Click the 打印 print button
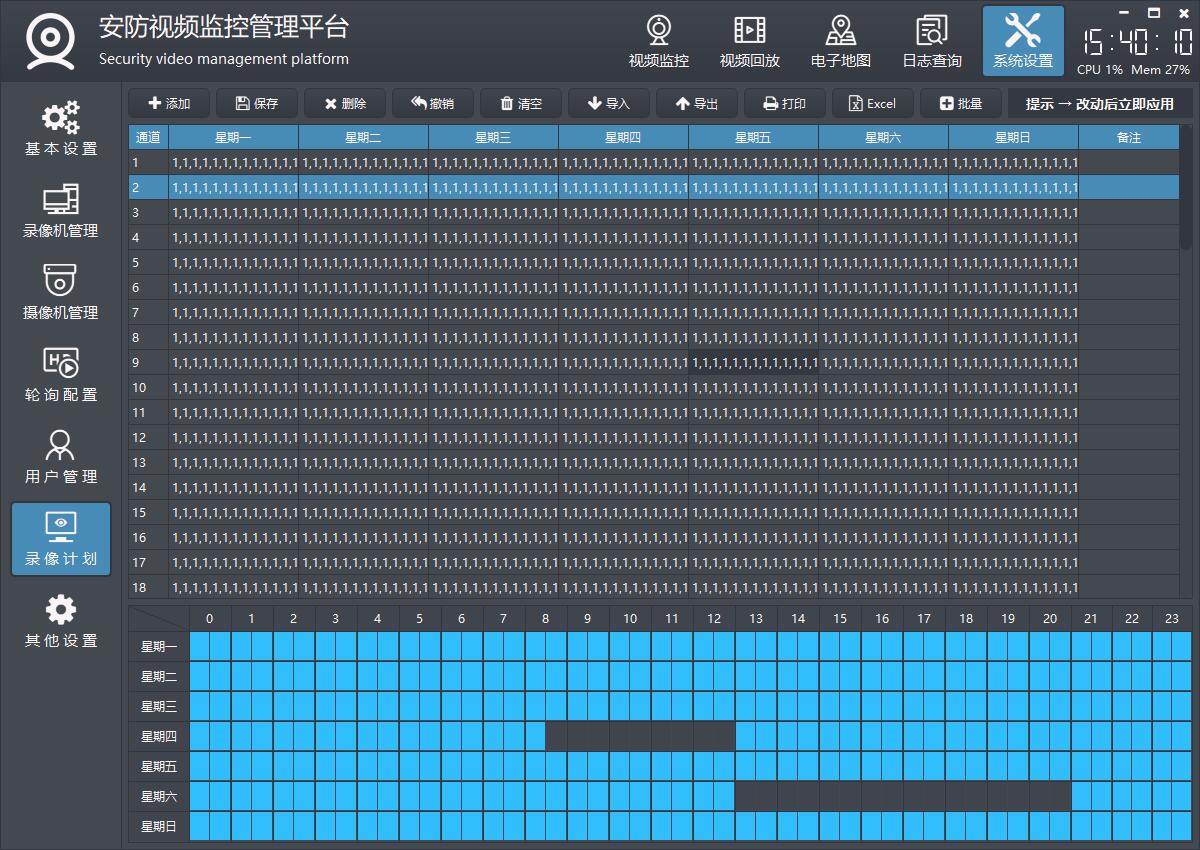 784,104
